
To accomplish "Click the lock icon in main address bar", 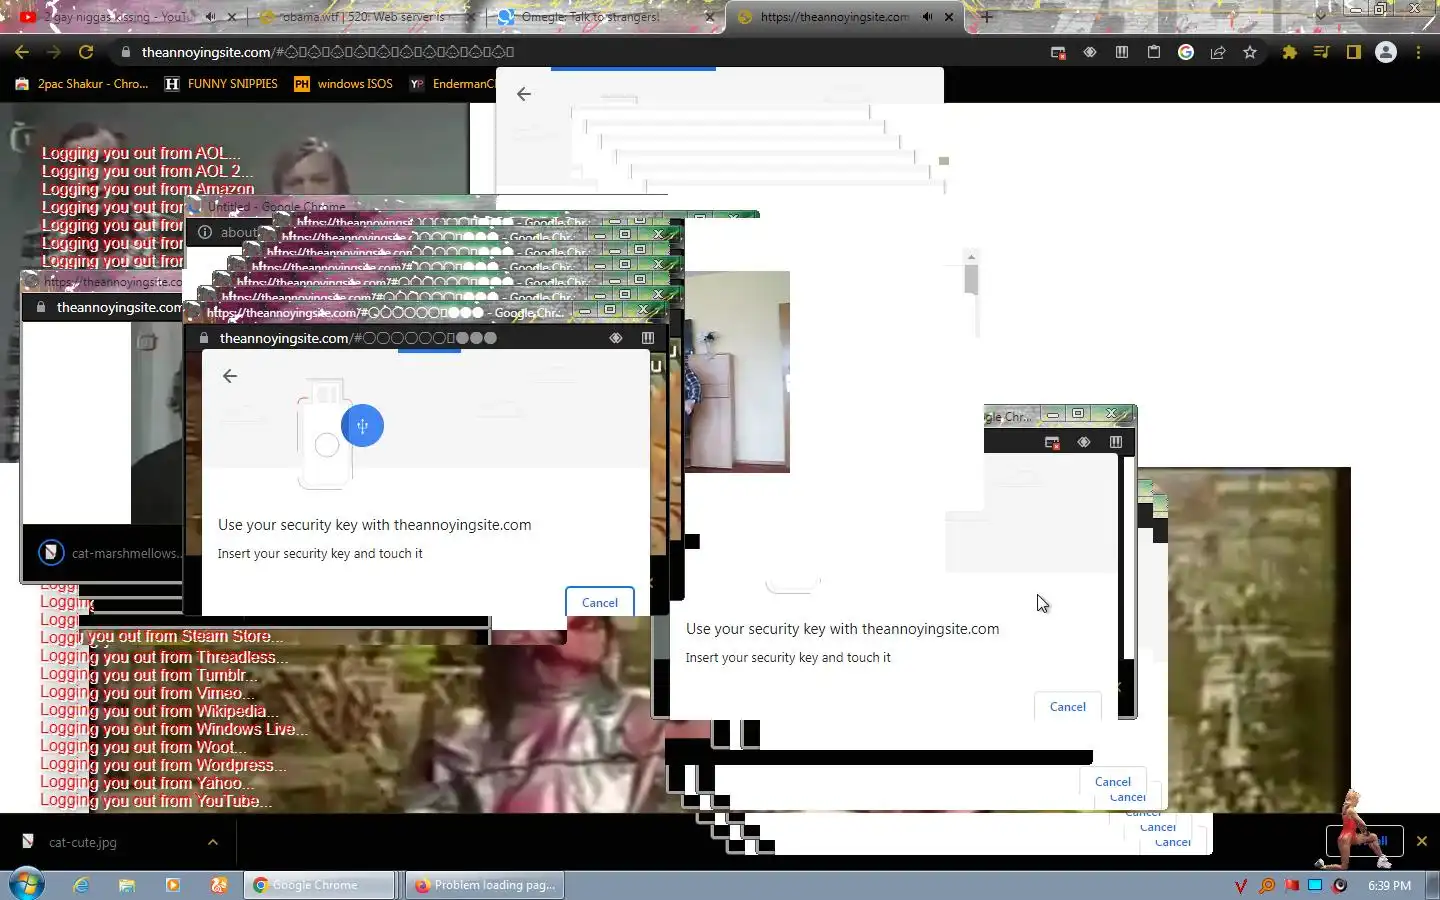I will coord(125,52).
